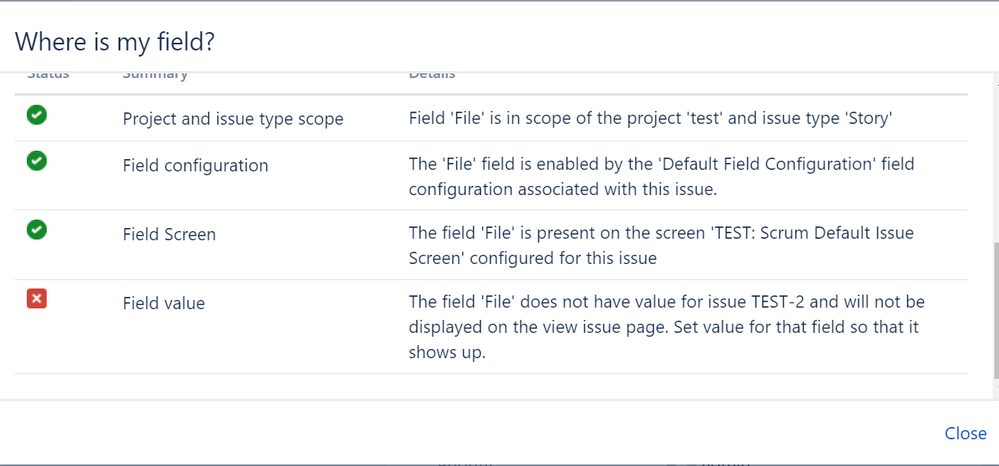Click details mentioning 'Default Field Configuration'
Viewport: 999px width, 466px height.
(x=661, y=177)
